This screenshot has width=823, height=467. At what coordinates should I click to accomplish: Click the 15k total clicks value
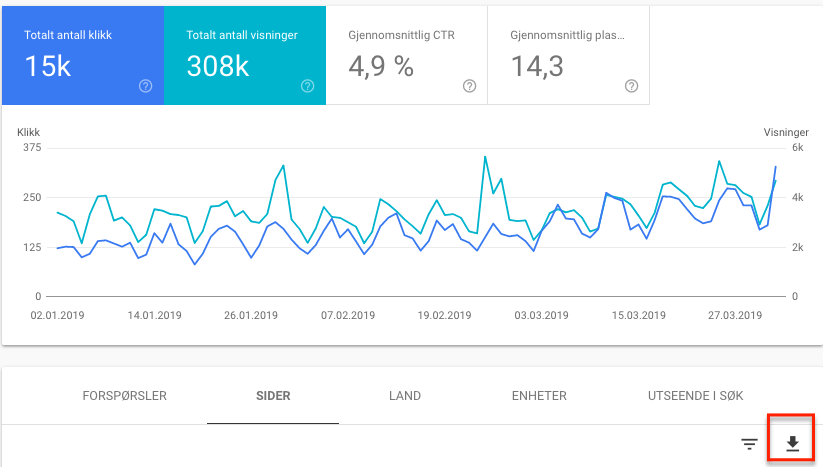click(x=48, y=66)
